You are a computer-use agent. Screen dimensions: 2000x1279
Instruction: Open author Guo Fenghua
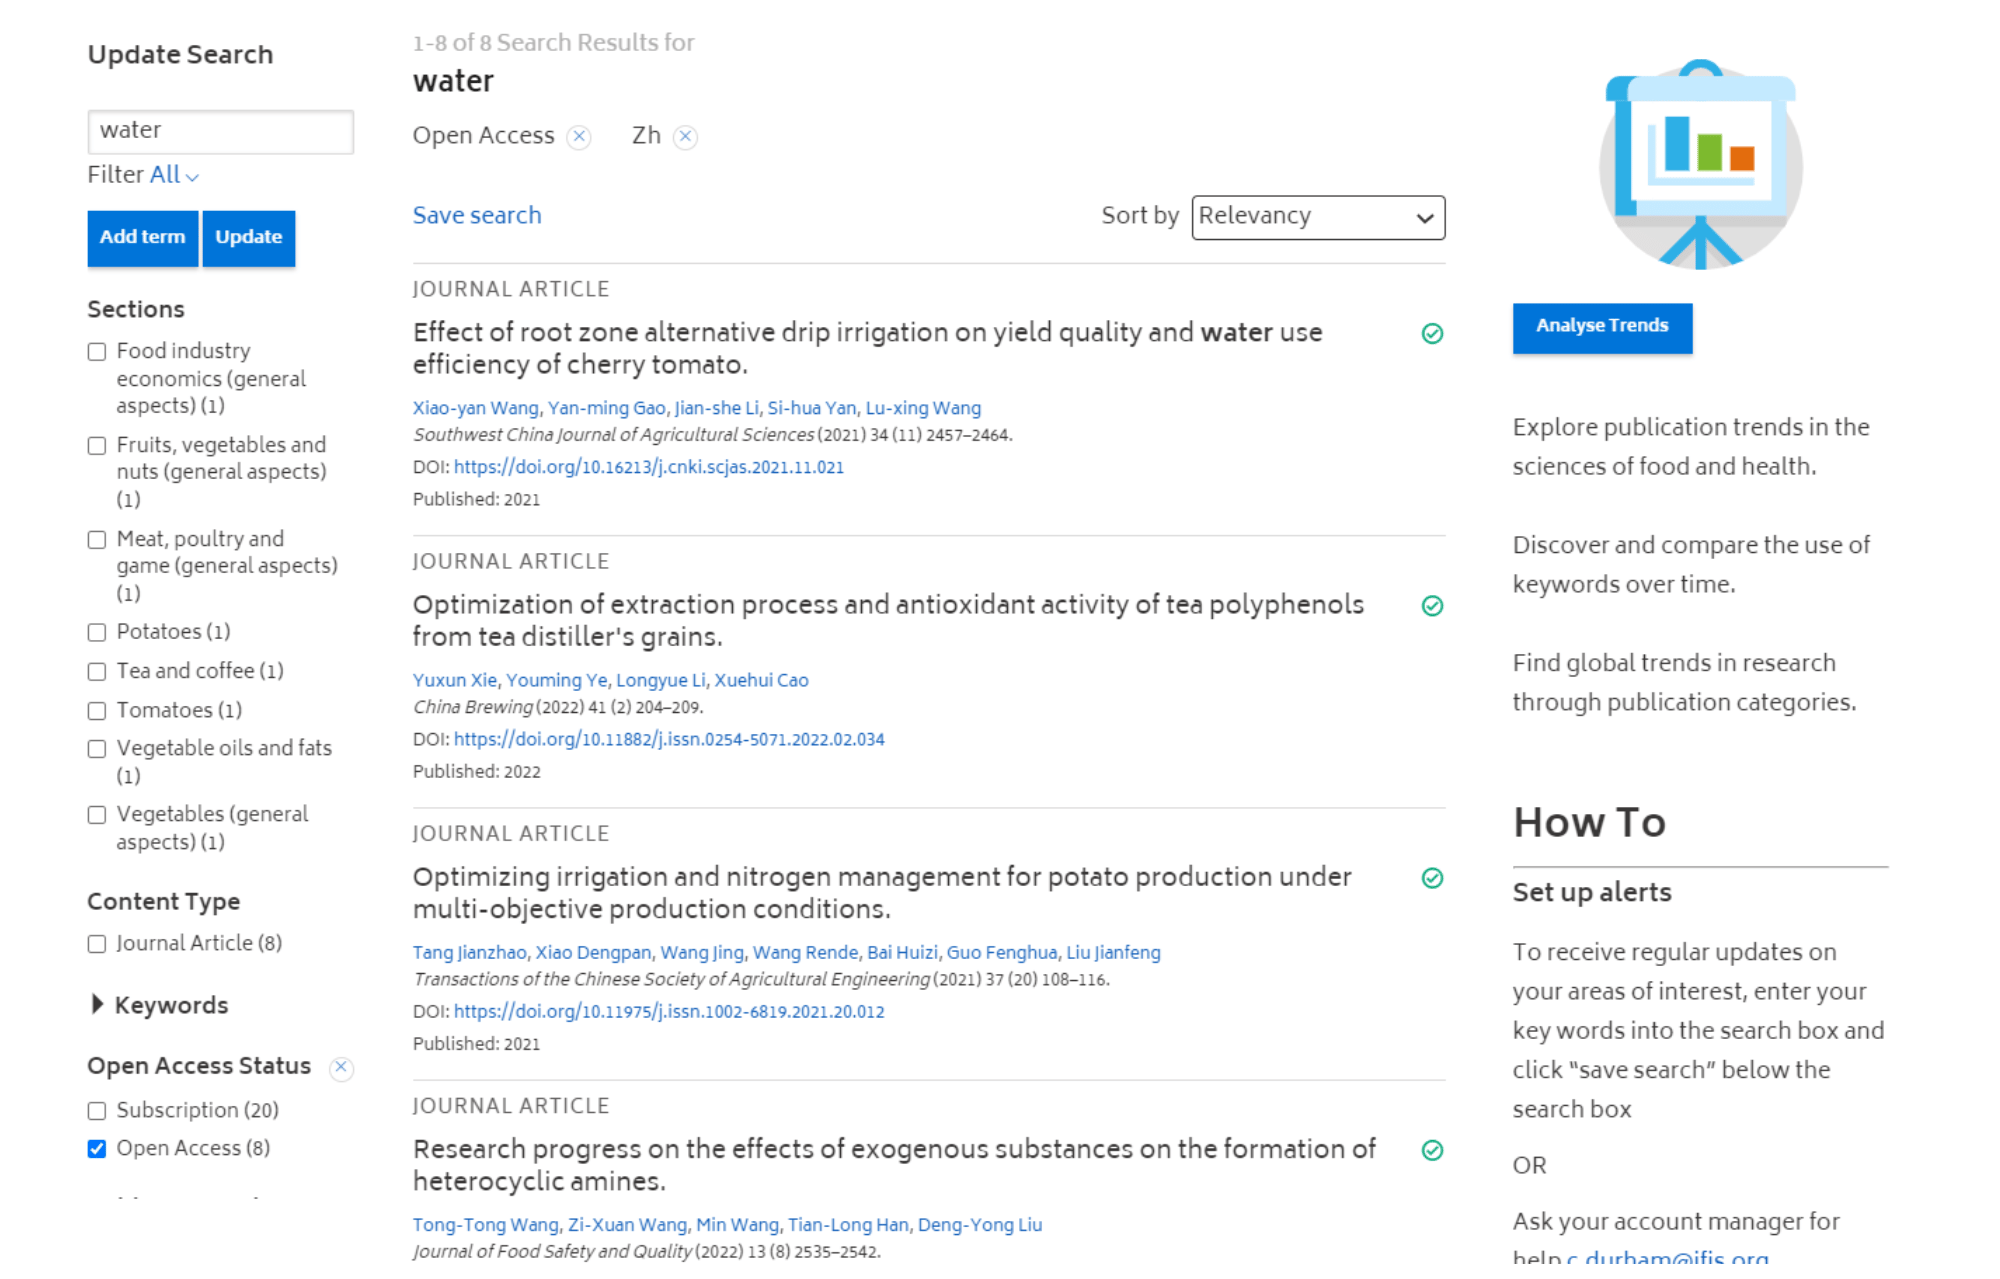point(1002,952)
